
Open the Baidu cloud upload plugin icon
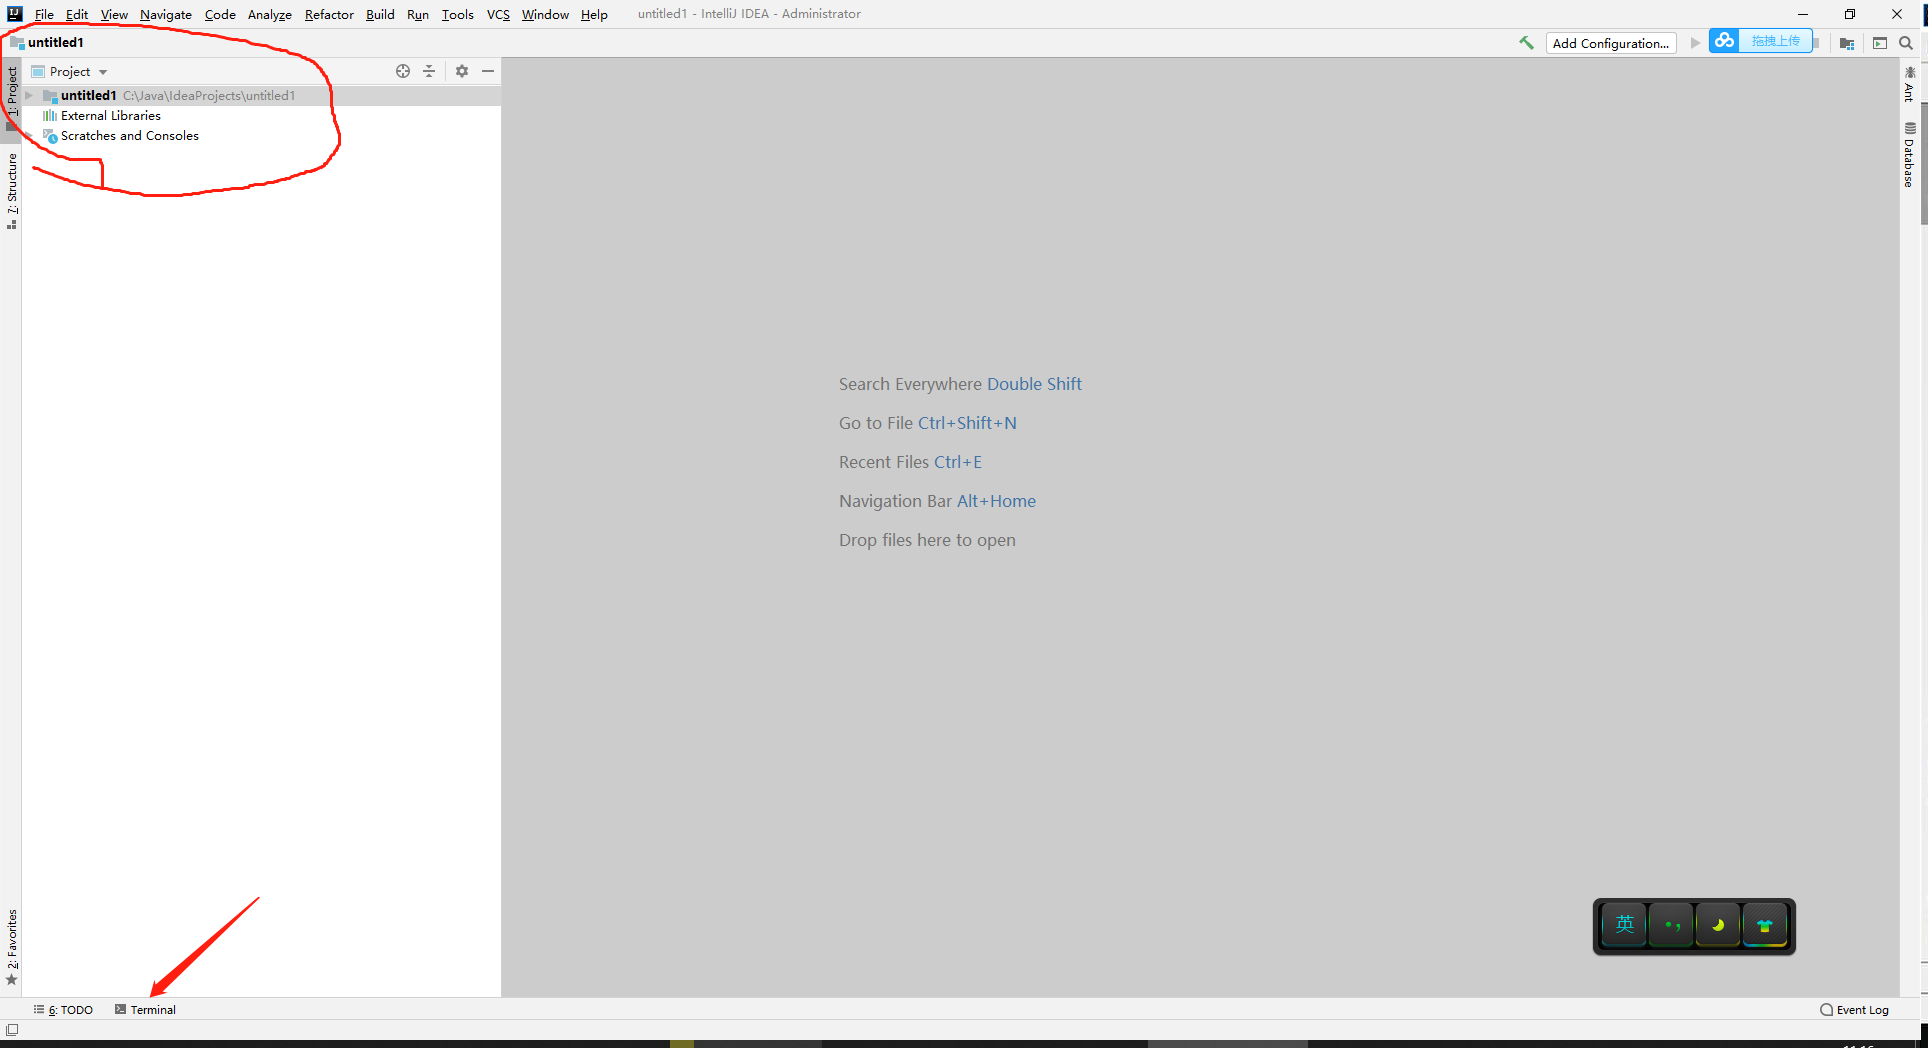1723,41
